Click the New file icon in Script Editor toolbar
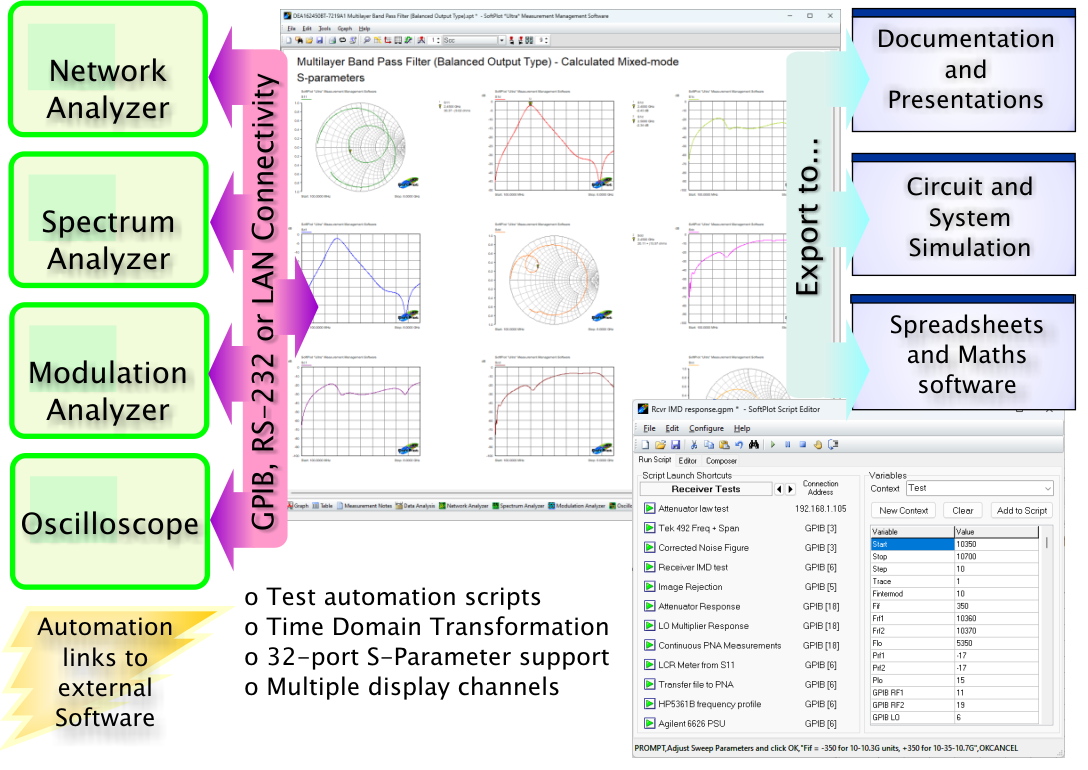This screenshot has width=1088, height=770. click(646, 444)
